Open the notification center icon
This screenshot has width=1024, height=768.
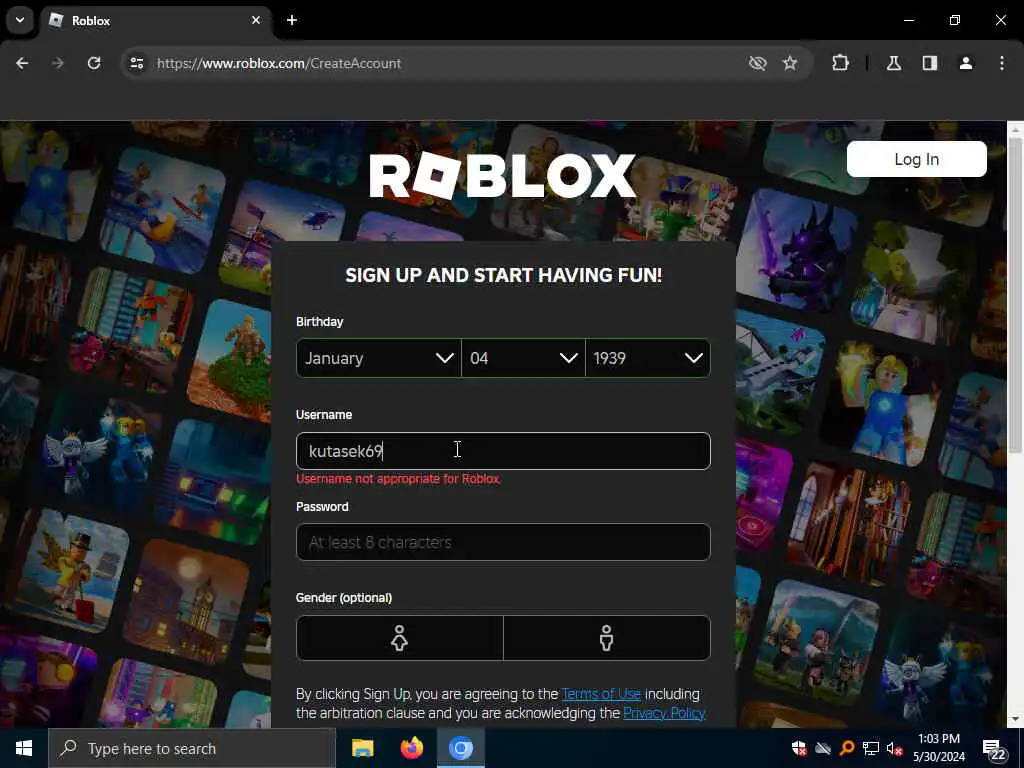(x=994, y=749)
